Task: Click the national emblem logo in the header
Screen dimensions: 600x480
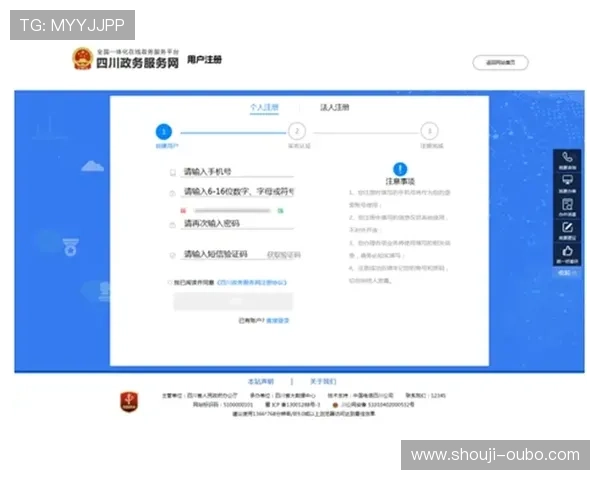Action: 82,59
